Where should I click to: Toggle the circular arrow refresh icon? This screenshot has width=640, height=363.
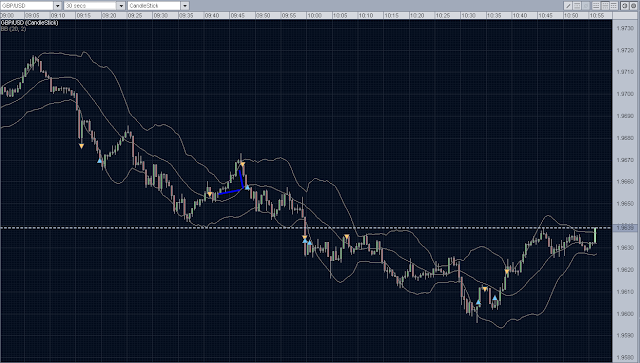tap(624, 6)
